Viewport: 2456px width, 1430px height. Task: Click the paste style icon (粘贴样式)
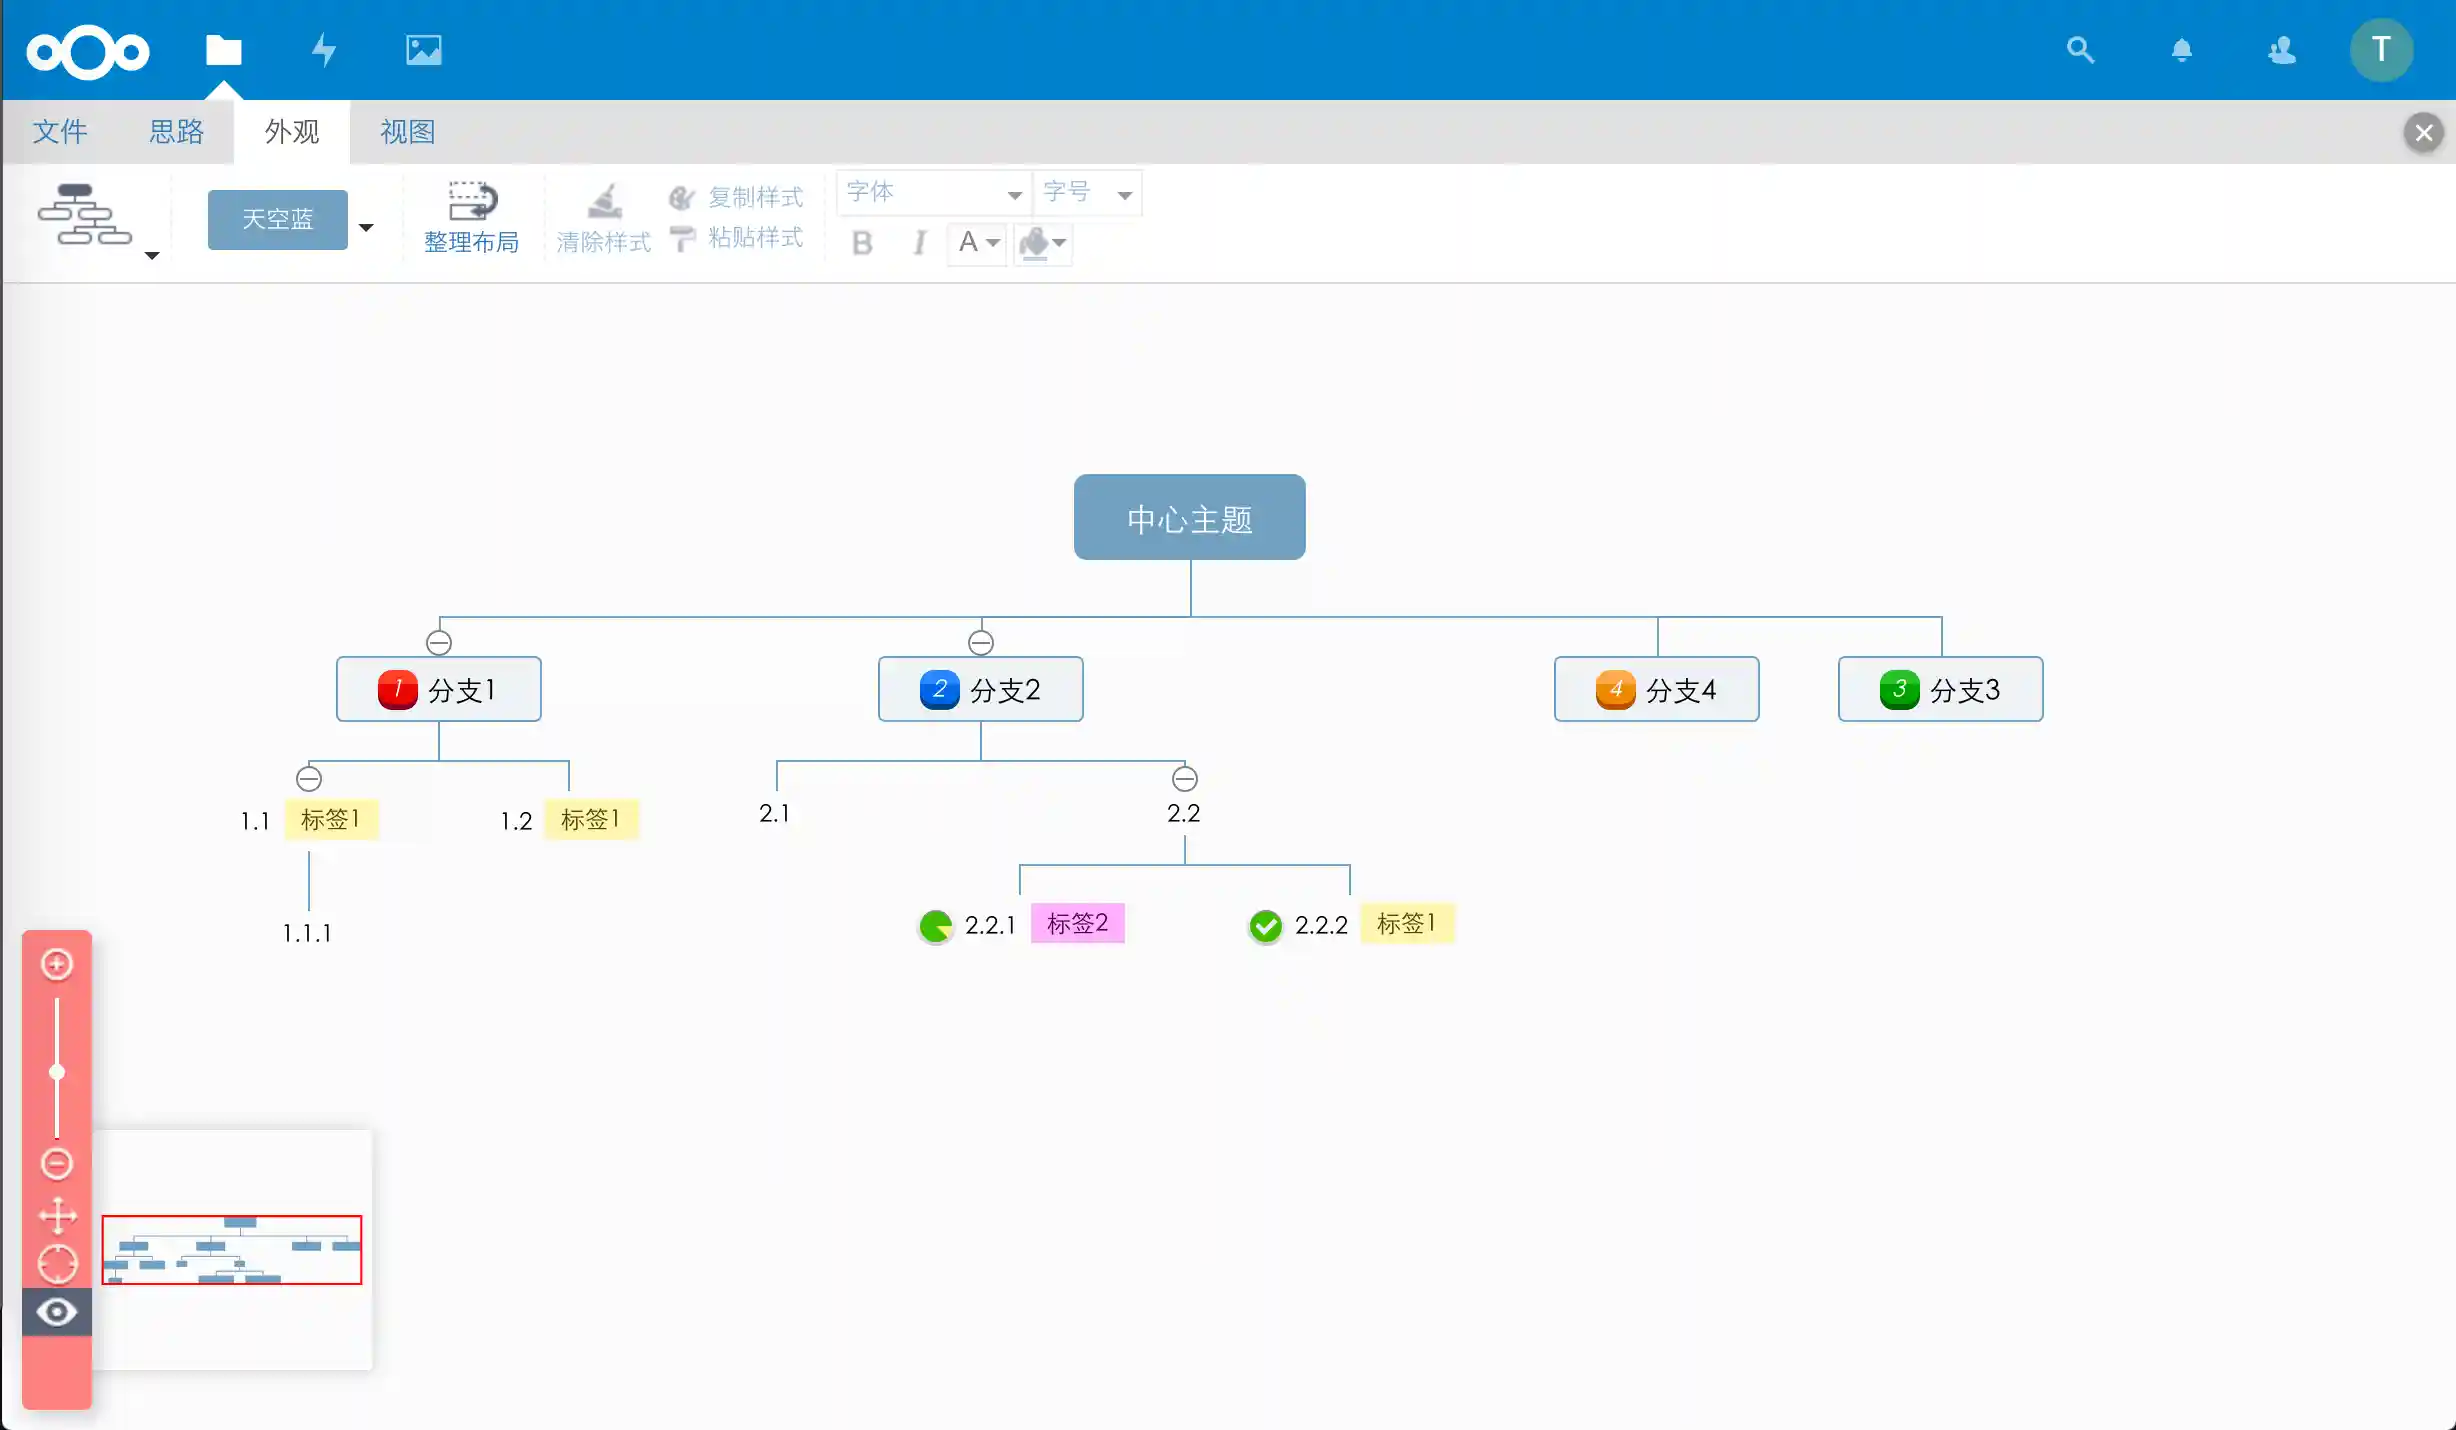click(683, 238)
